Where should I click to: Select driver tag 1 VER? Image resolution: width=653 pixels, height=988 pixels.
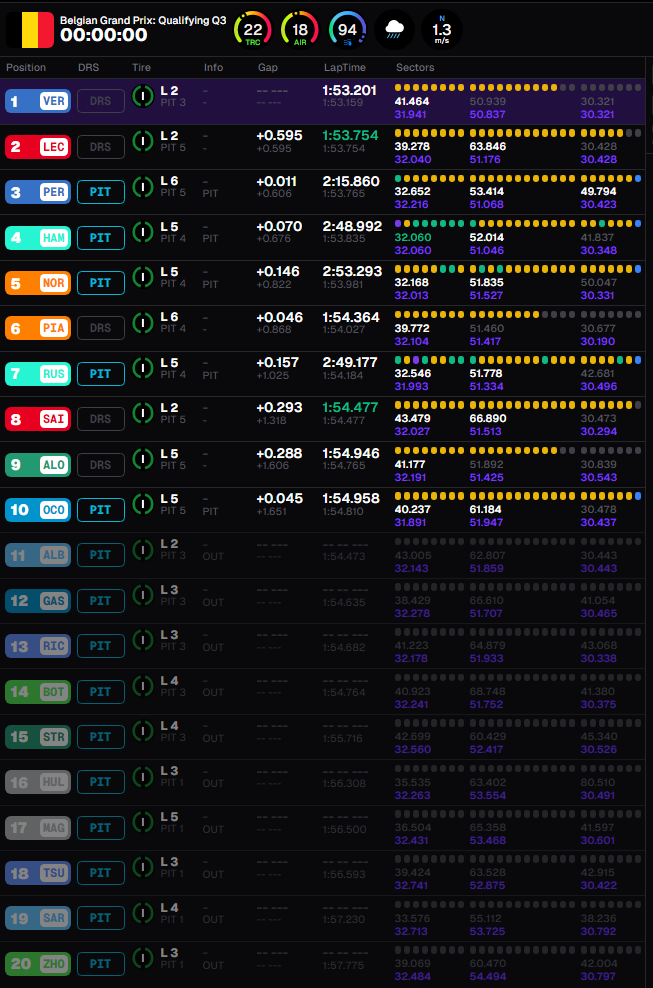tap(38, 101)
